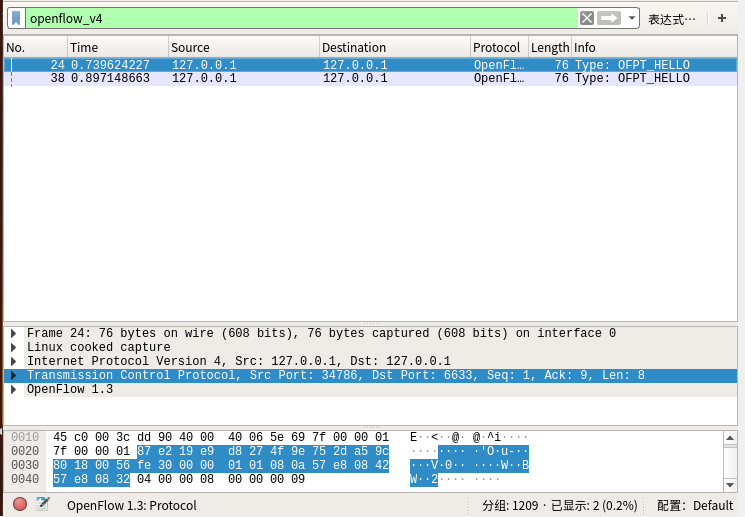Clear the openflow_v4 display filter

587,19
